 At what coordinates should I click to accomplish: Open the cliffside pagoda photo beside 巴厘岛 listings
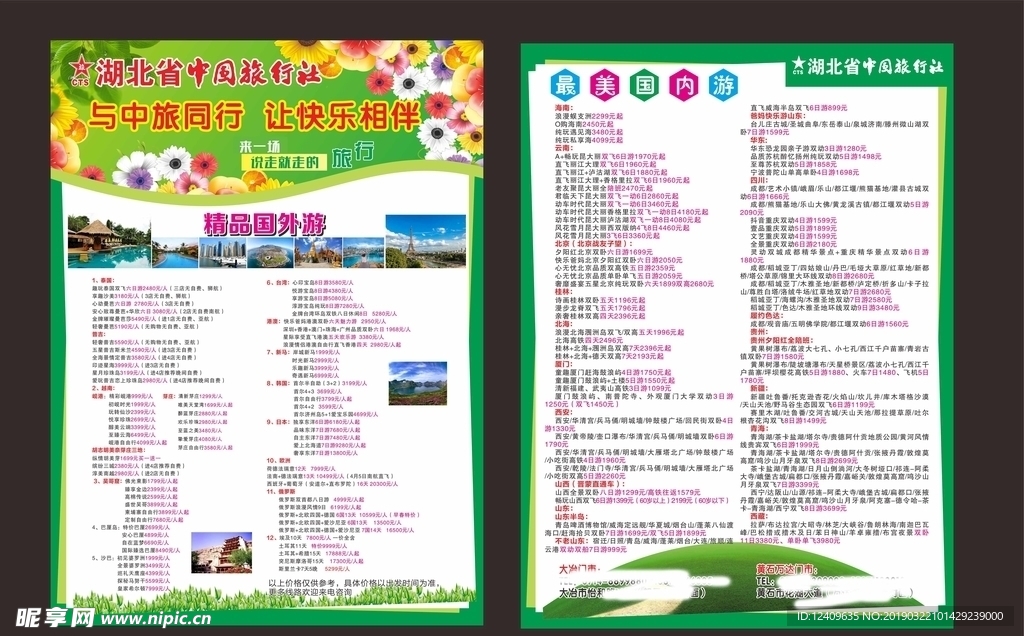[221, 553]
